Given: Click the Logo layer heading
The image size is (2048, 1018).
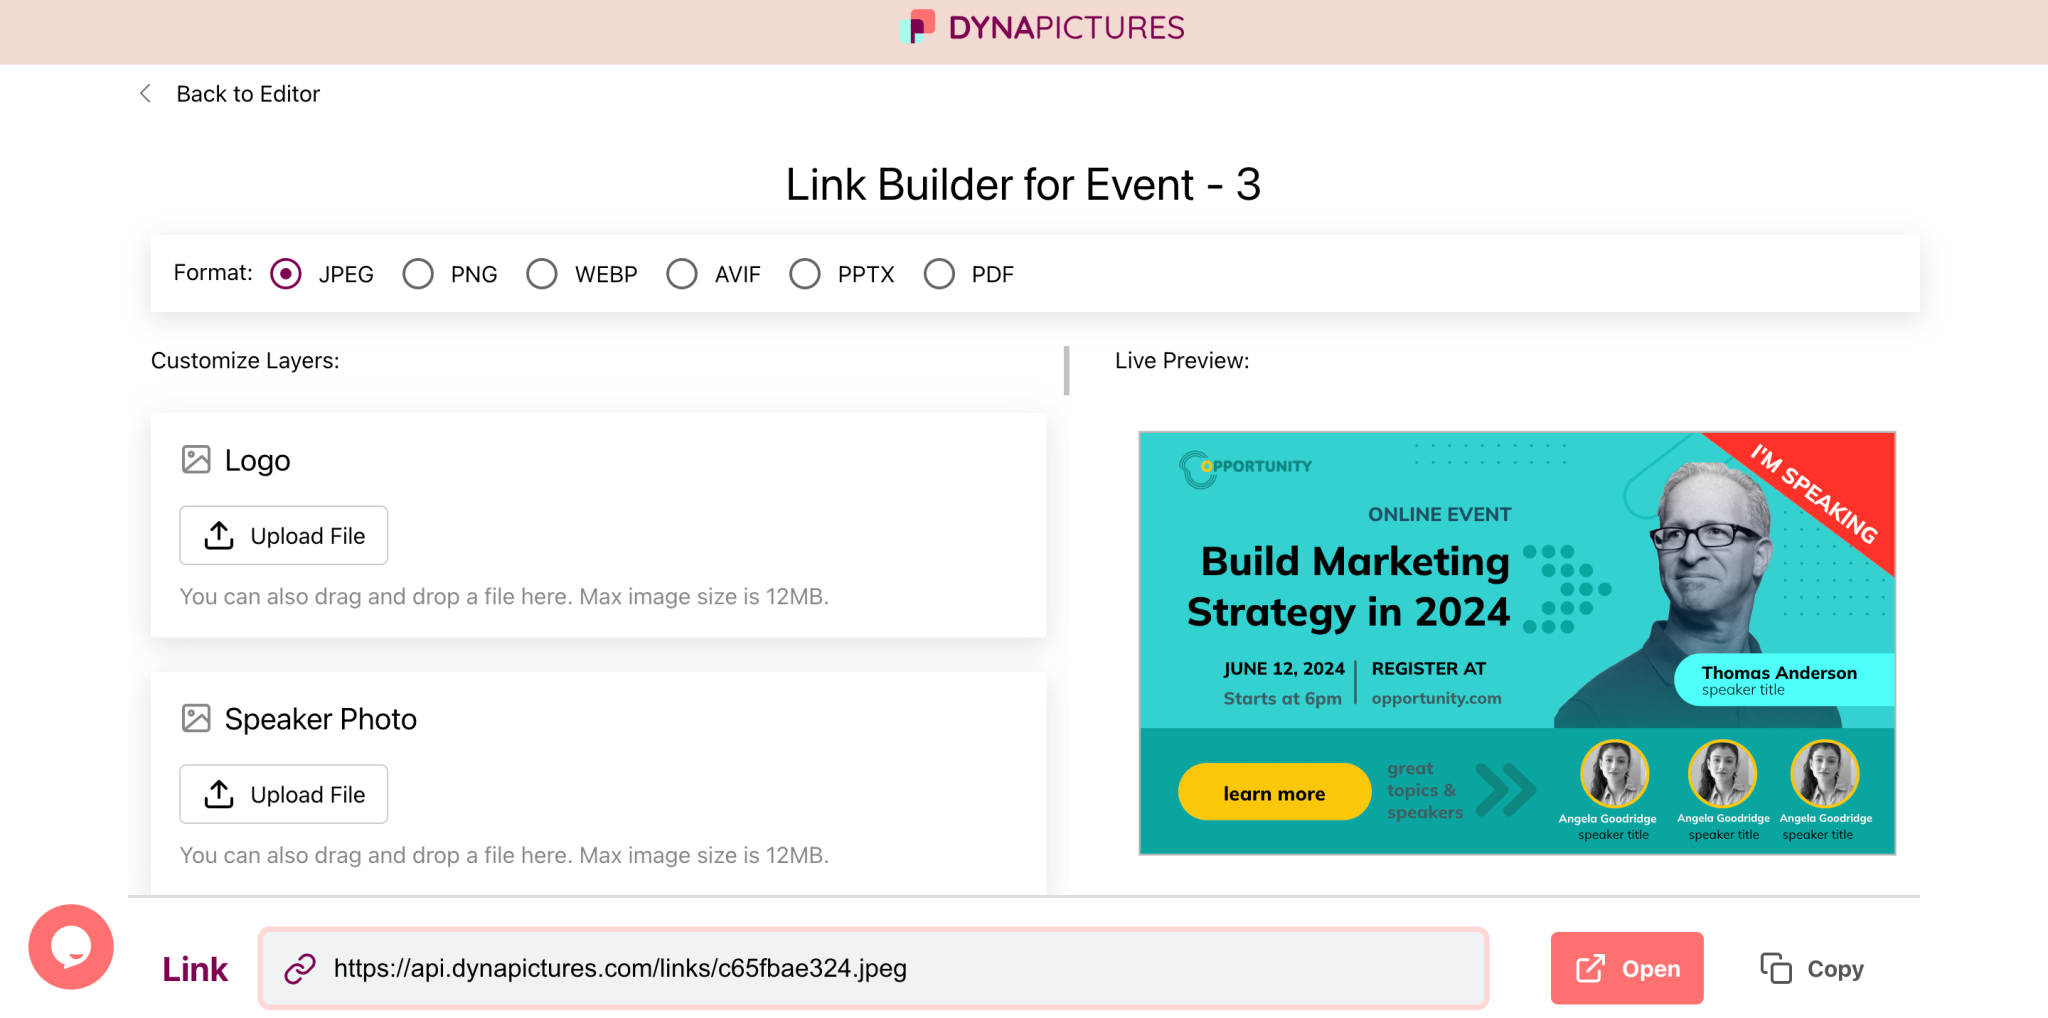Looking at the screenshot, I should (257, 460).
